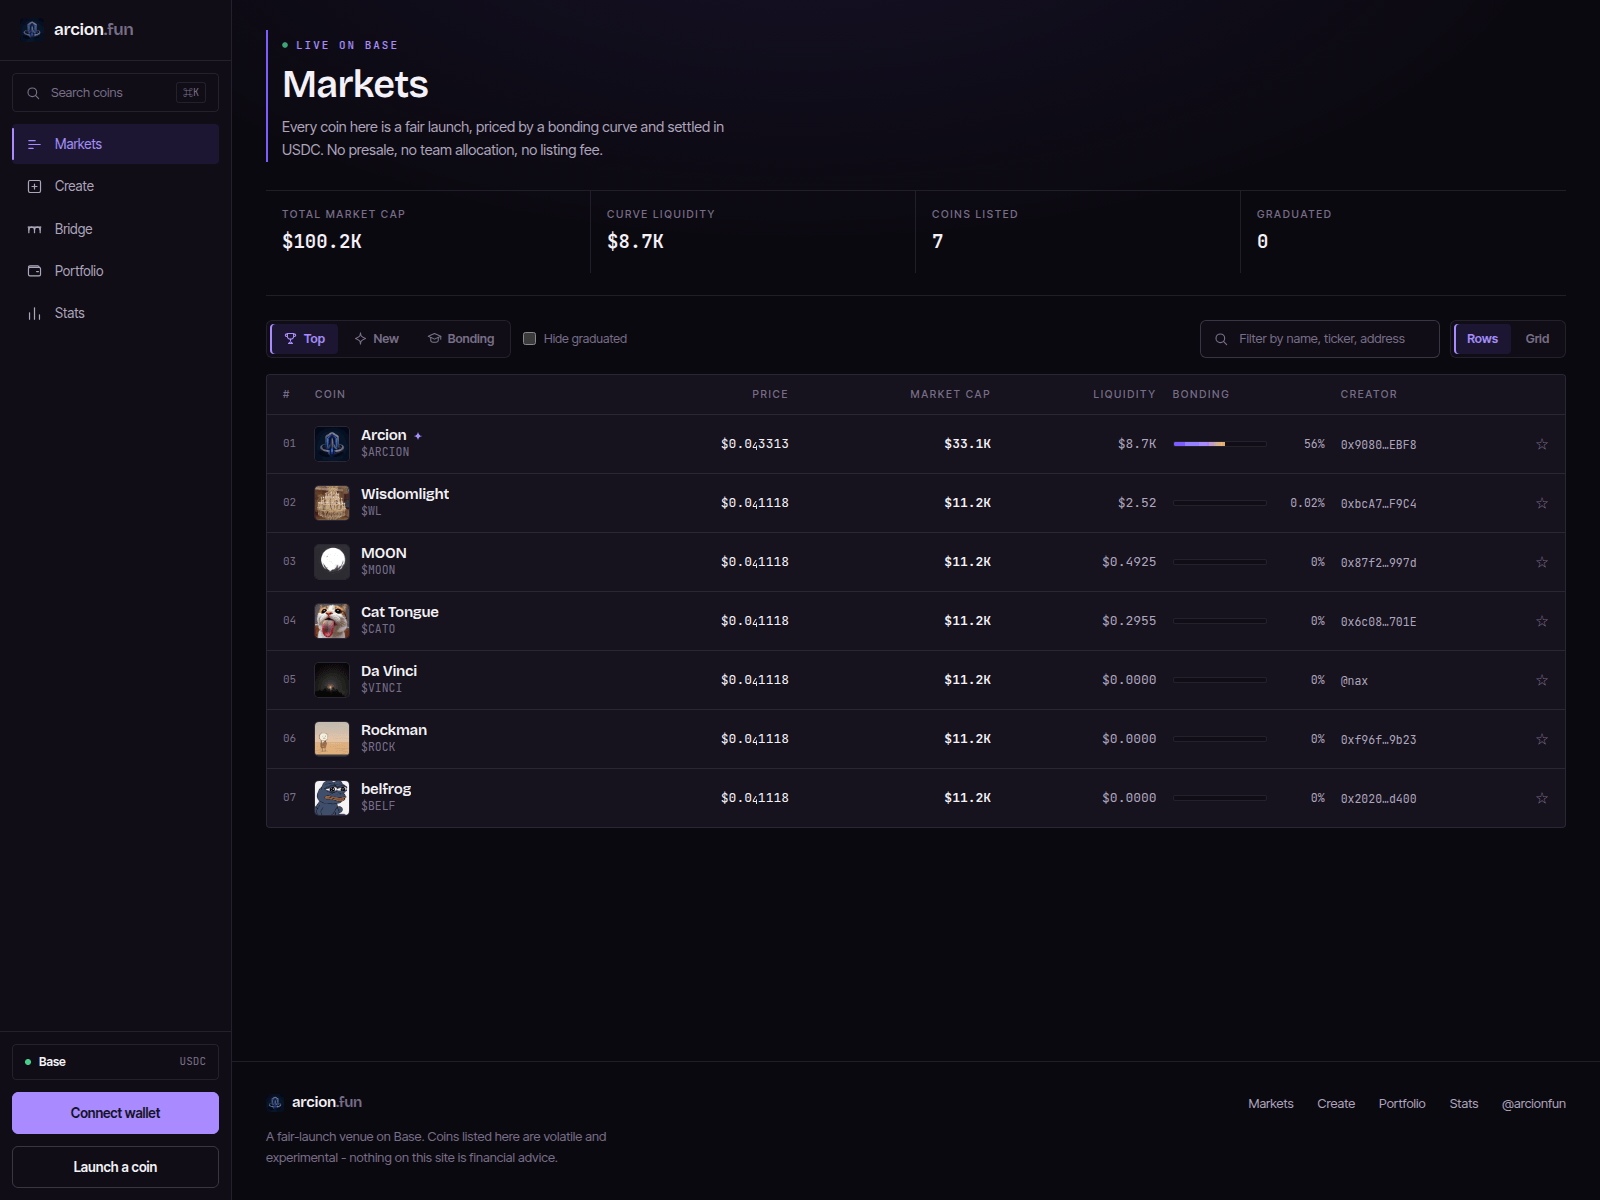Click the Connect wallet button
The image size is (1600, 1200).
click(x=116, y=1113)
